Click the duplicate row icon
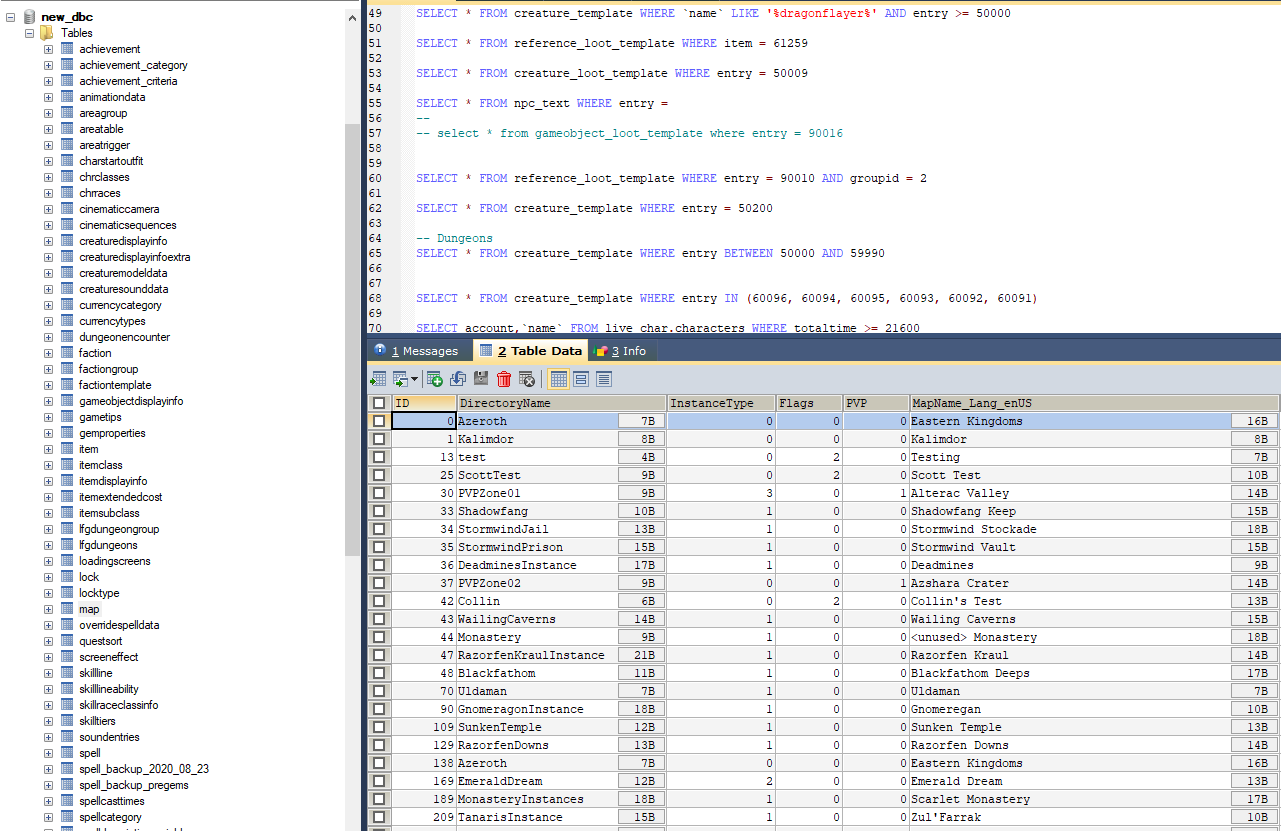This screenshot has height=831, width=1281. (458, 379)
